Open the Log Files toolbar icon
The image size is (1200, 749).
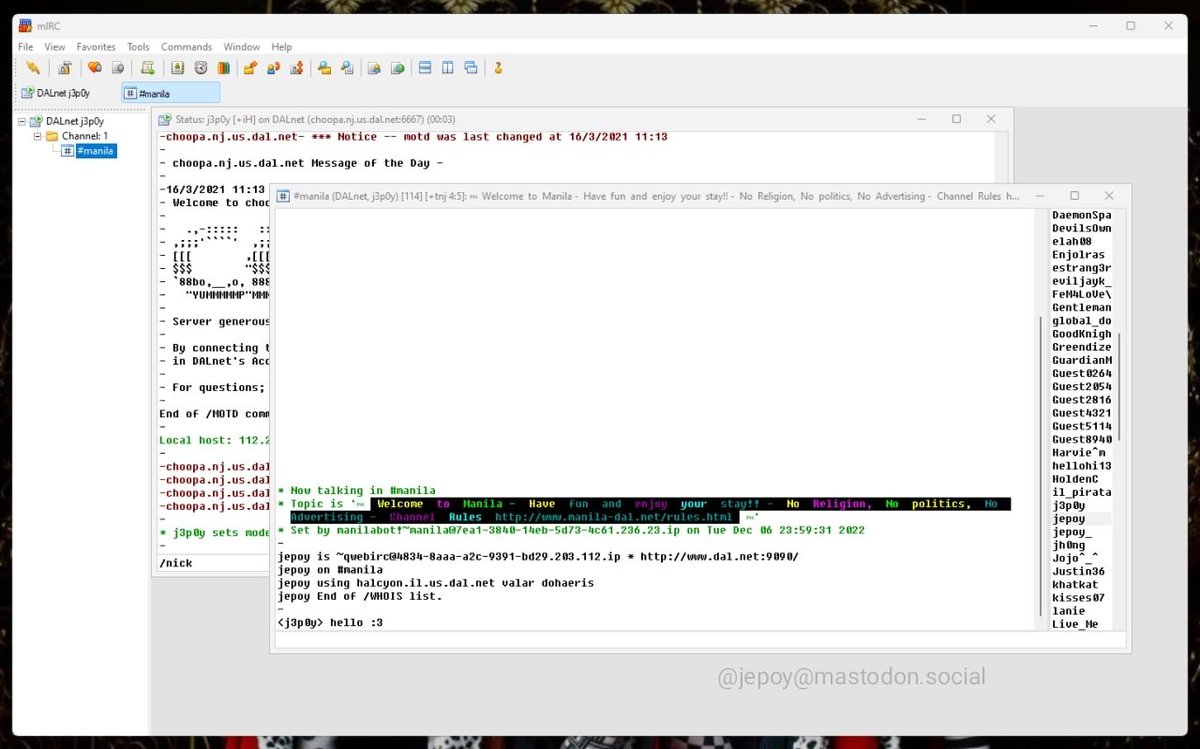347,68
